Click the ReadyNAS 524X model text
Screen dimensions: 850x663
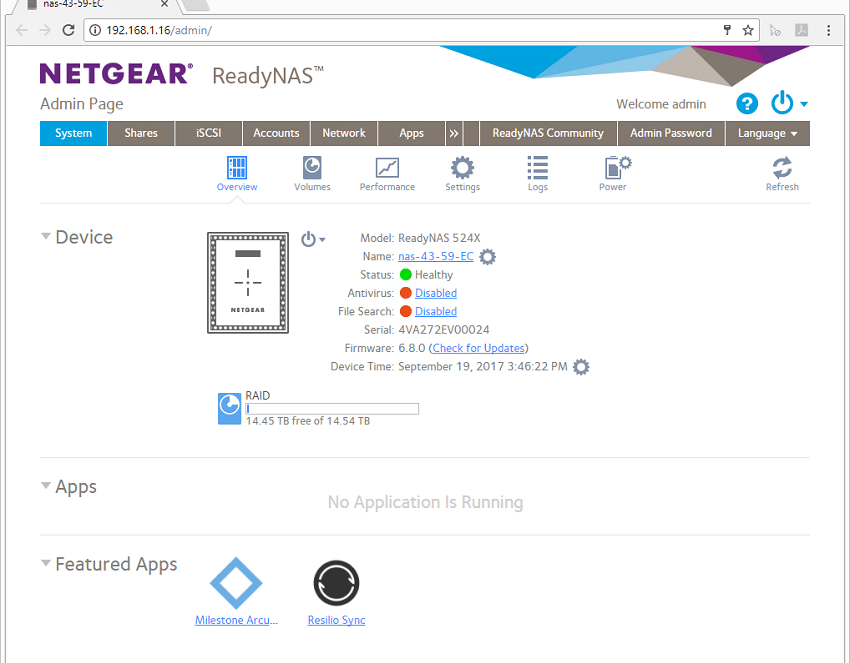pos(439,238)
